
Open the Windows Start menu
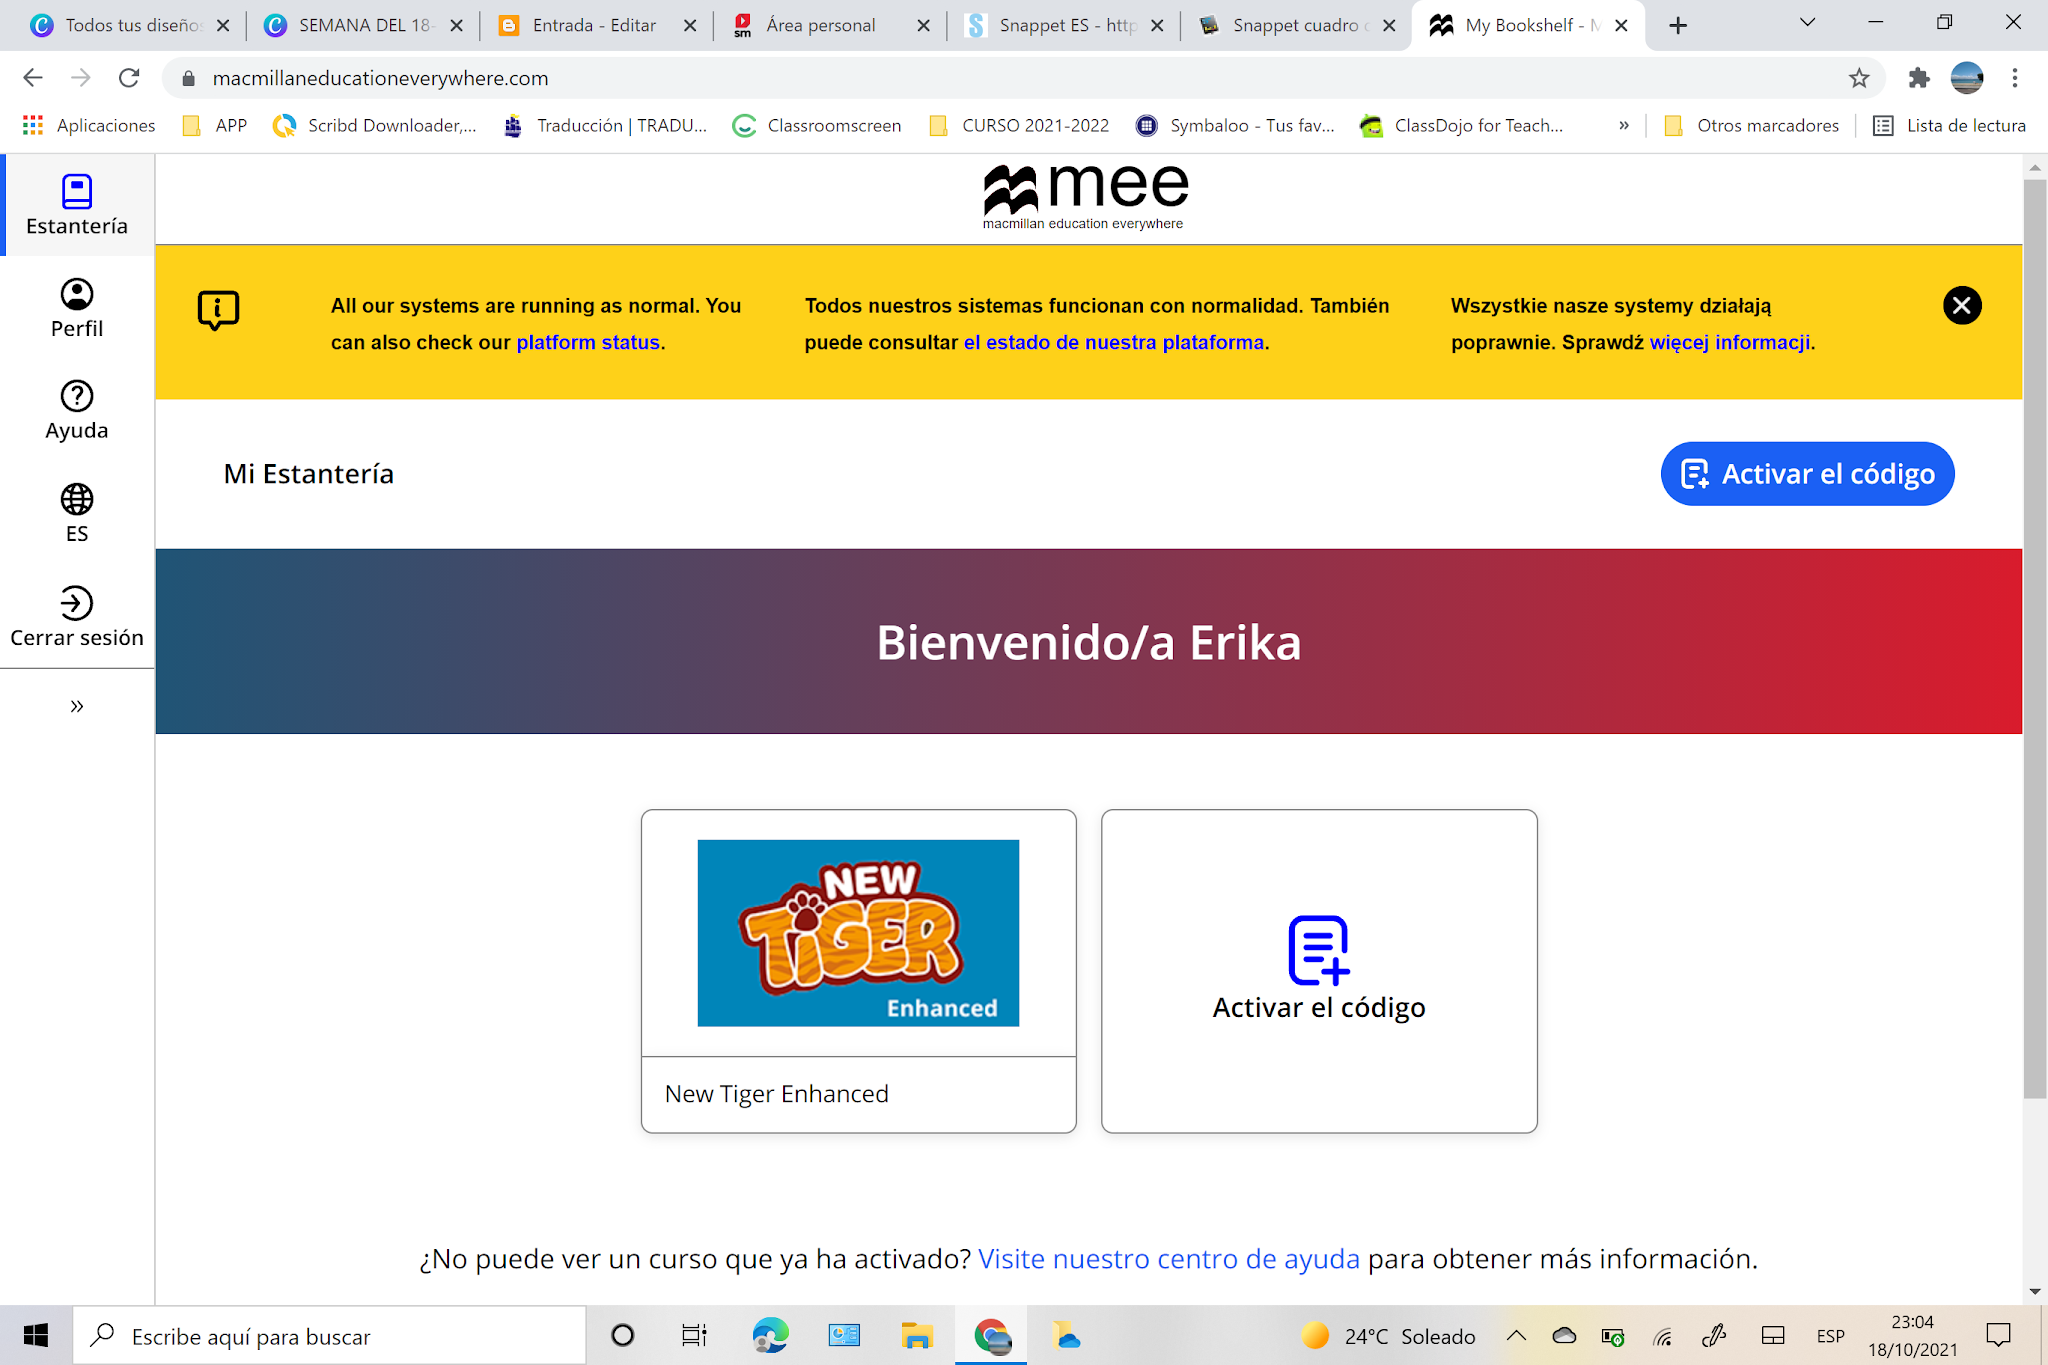[36, 1336]
